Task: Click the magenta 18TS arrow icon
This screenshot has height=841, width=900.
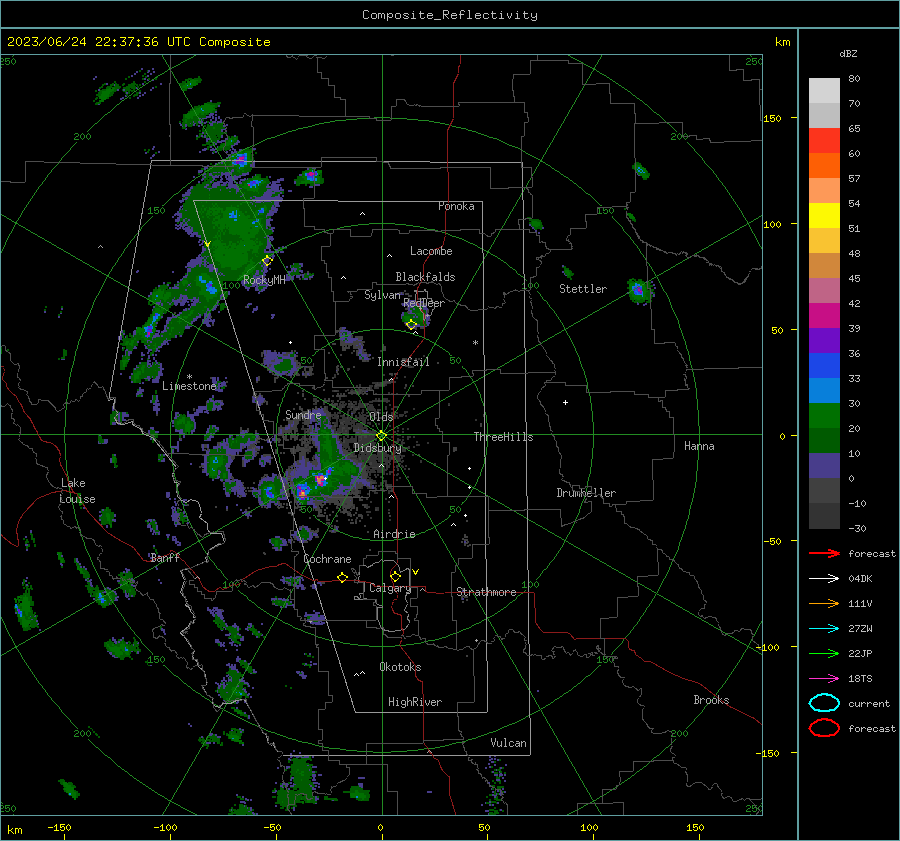Action: [x=824, y=679]
